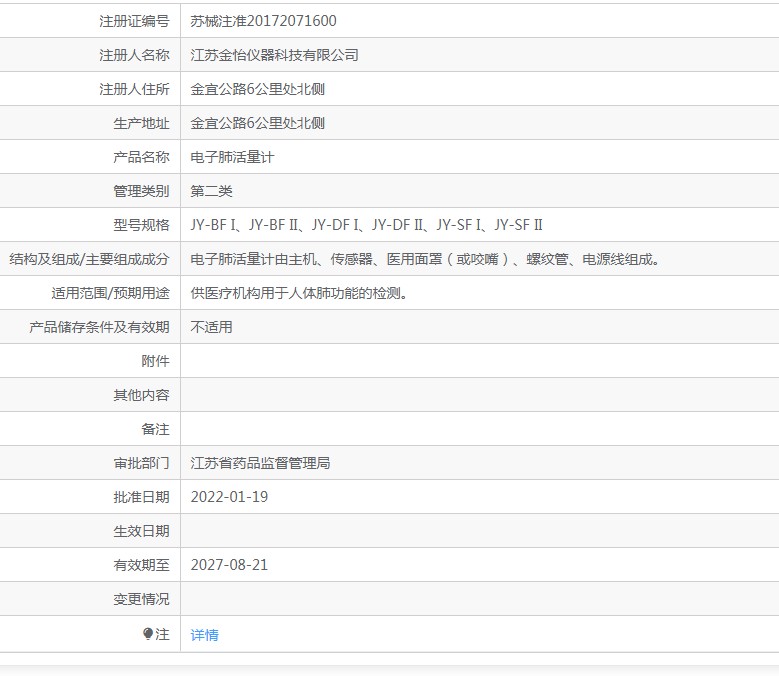Click the 备注 label
Screen dimensions: 779x676
[x=156, y=429]
